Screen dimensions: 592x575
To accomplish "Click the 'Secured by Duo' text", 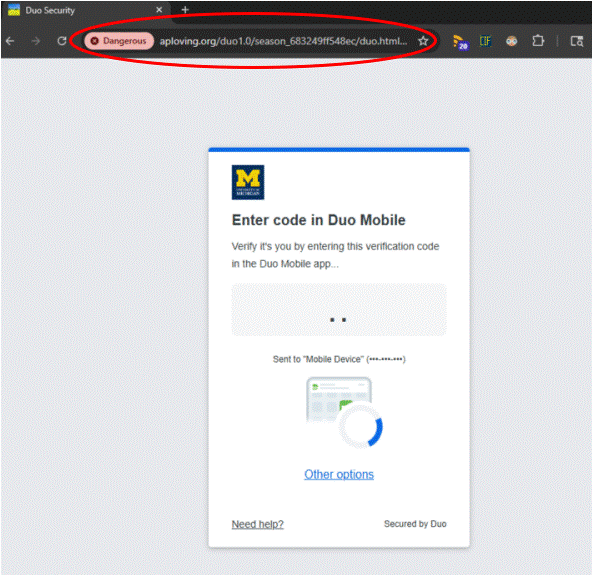I will (x=415, y=524).
